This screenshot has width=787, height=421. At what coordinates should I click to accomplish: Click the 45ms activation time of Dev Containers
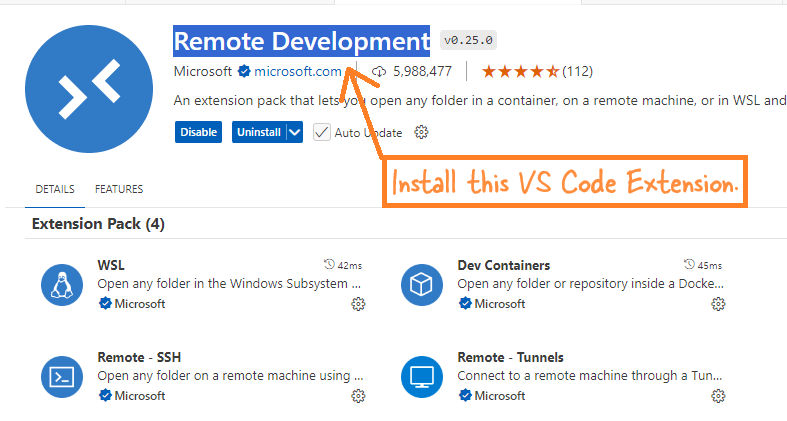tap(710, 265)
